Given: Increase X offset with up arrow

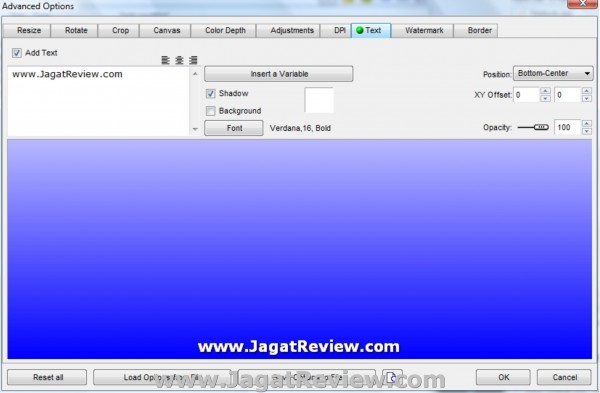Looking at the screenshot, I should tap(545, 91).
